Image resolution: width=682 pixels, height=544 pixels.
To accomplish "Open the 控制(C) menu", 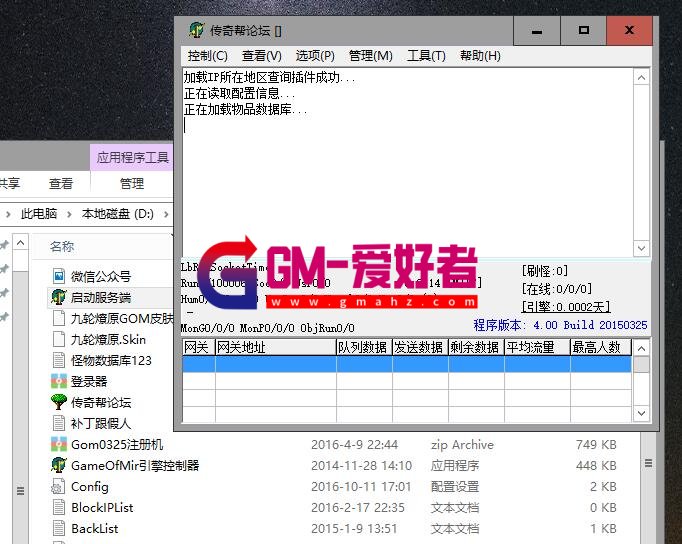I will 207,56.
